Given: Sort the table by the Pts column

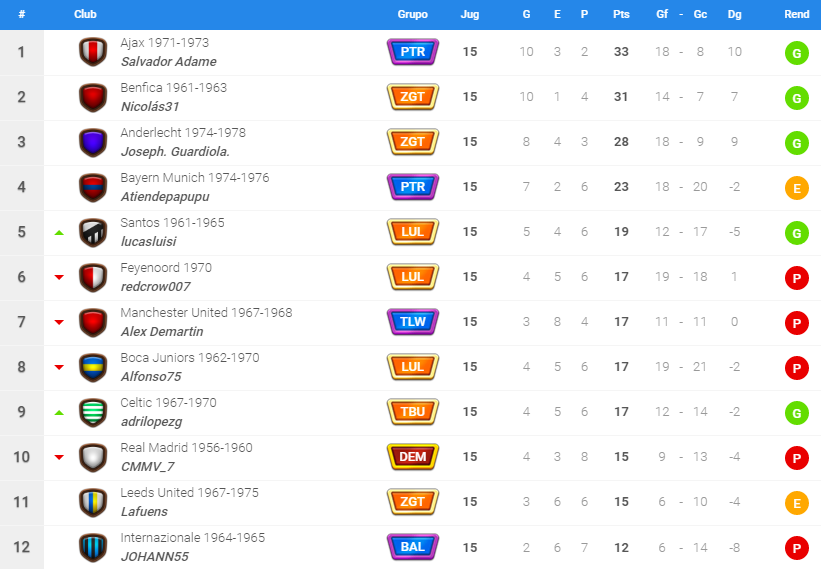Looking at the screenshot, I should coord(621,14).
